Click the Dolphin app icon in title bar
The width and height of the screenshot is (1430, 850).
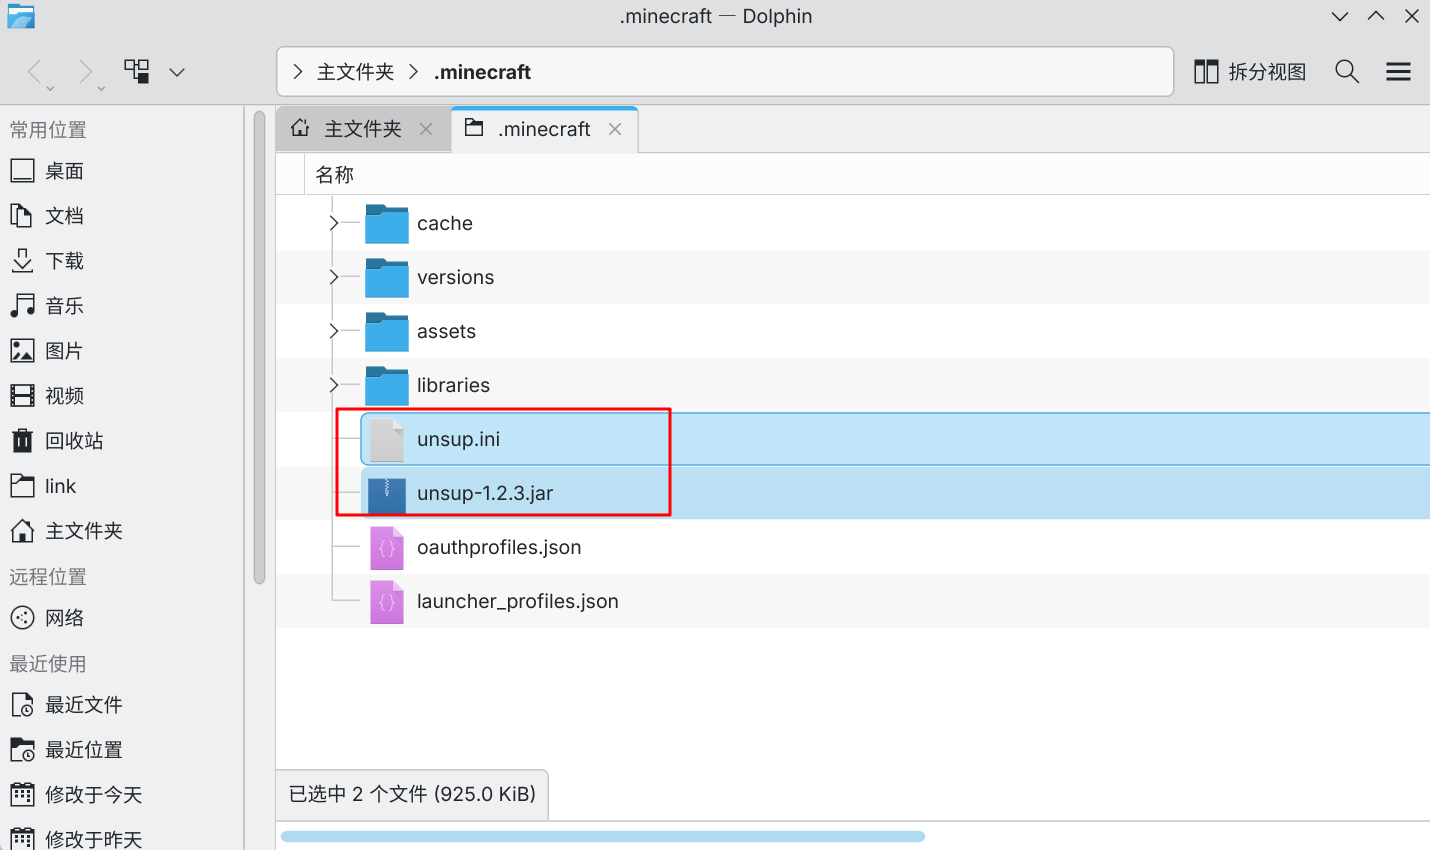tap(20, 16)
